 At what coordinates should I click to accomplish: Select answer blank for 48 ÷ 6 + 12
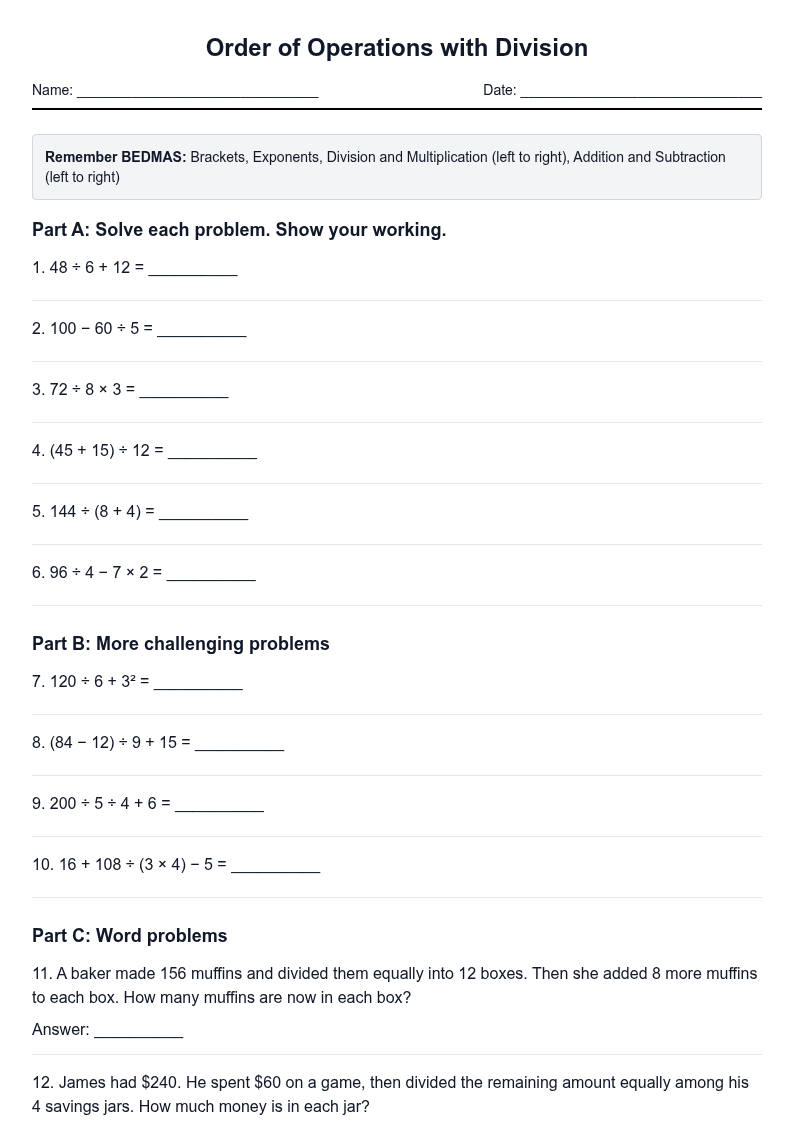[x=193, y=269]
